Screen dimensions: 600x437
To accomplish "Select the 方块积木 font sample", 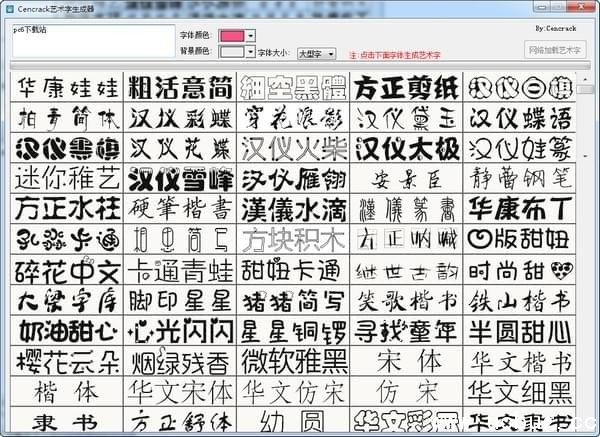I will [x=293, y=239].
